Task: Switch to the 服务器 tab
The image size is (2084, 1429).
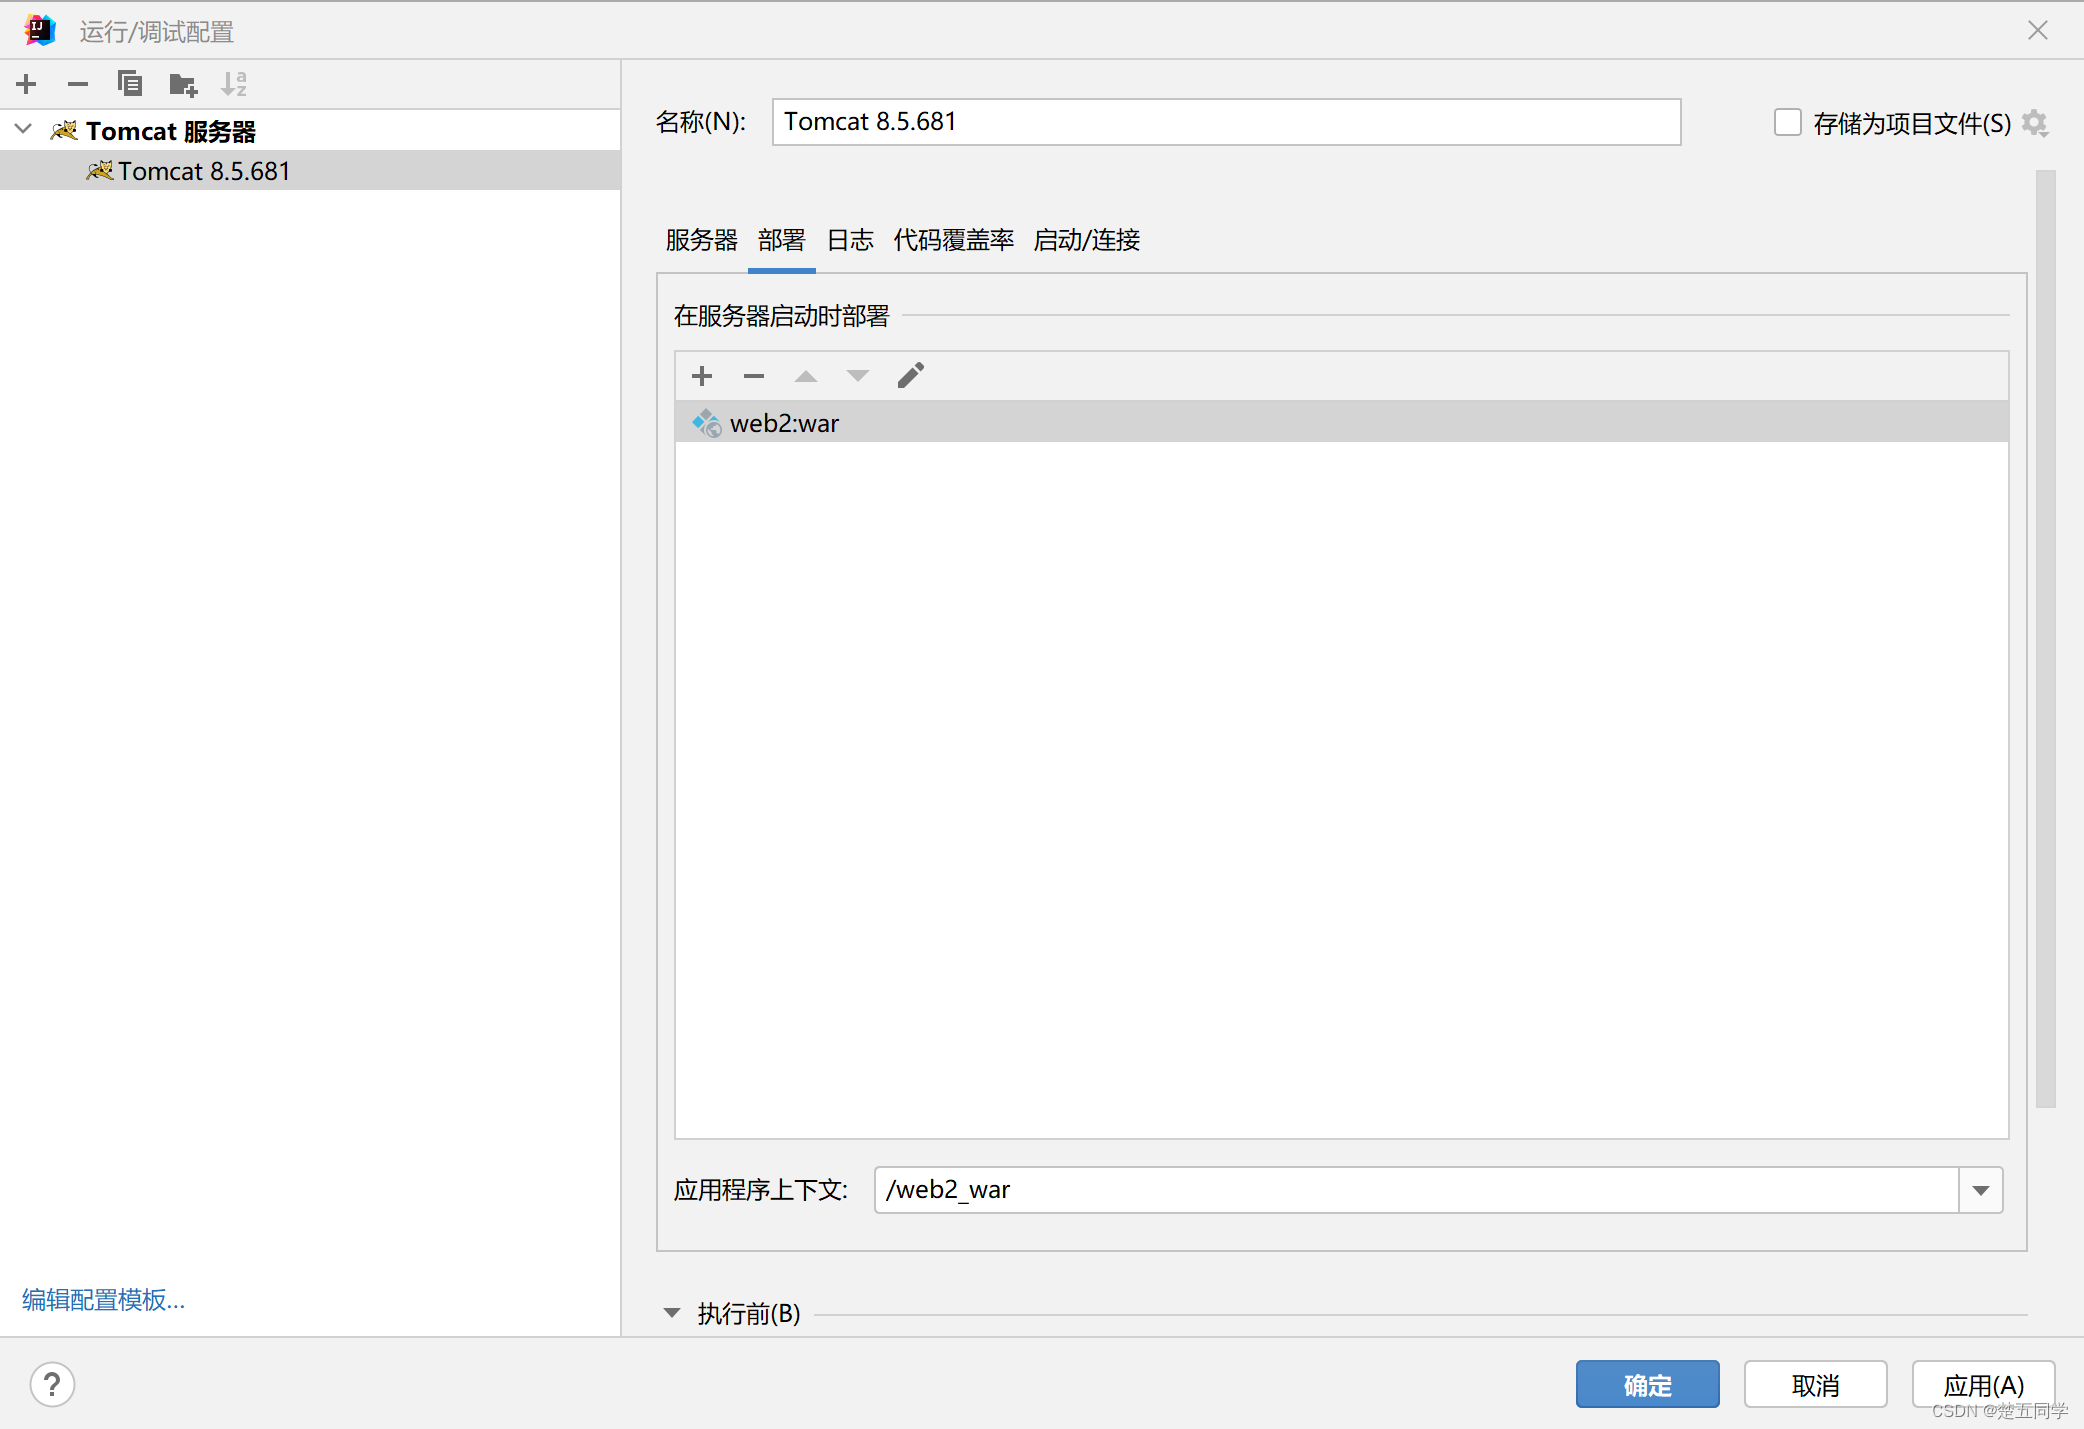Action: [702, 240]
